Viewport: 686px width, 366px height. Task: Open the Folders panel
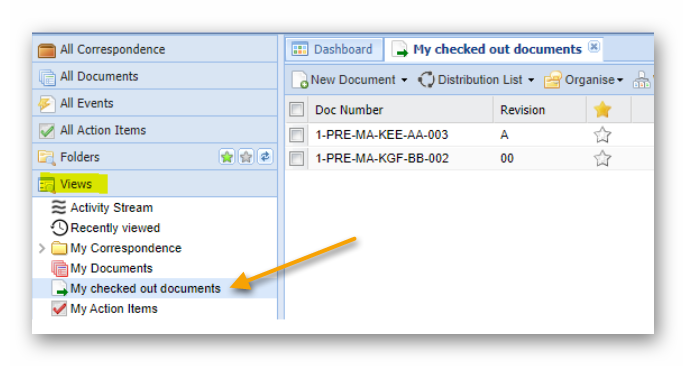tap(155, 157)
